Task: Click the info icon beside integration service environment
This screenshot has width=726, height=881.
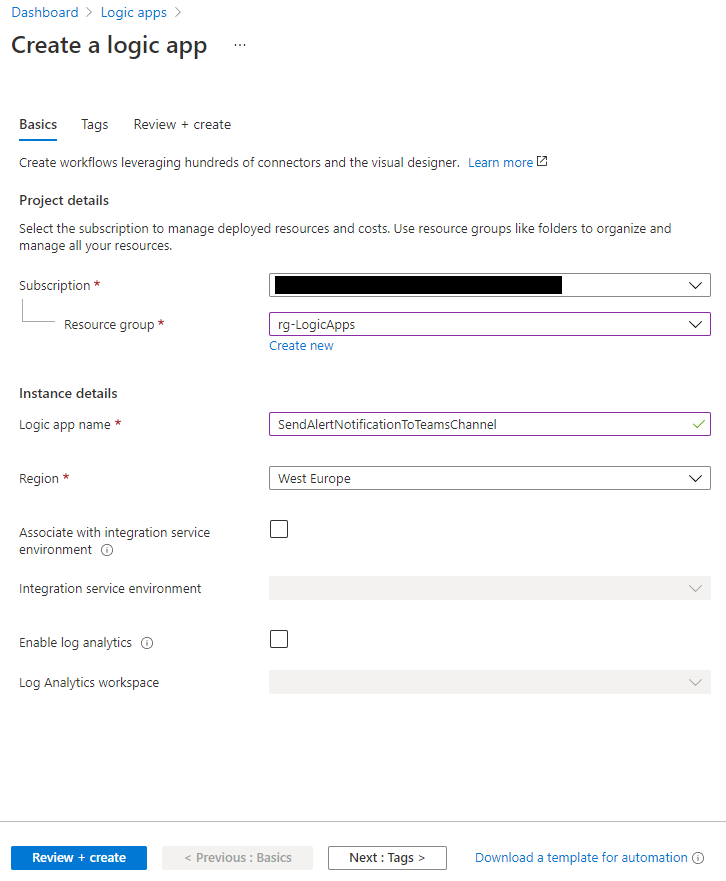Action: pos(107,550)
